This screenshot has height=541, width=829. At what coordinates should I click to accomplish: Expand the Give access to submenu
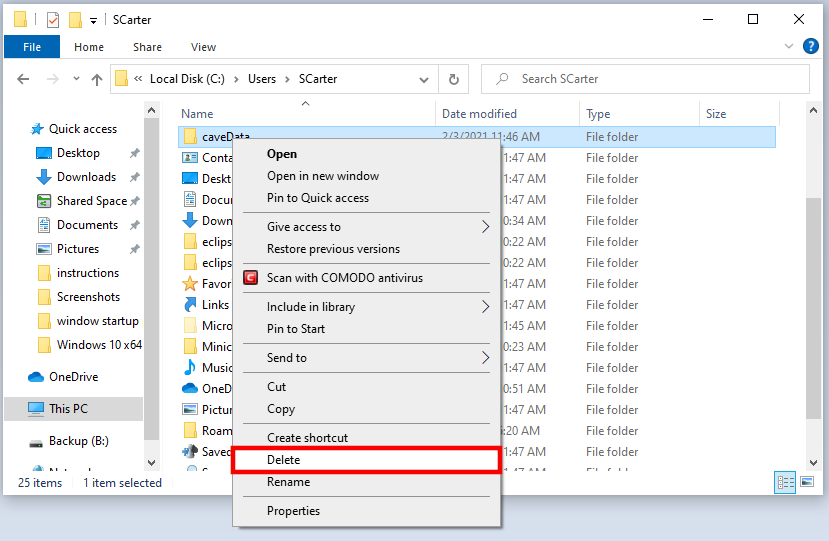click(366, 227)
